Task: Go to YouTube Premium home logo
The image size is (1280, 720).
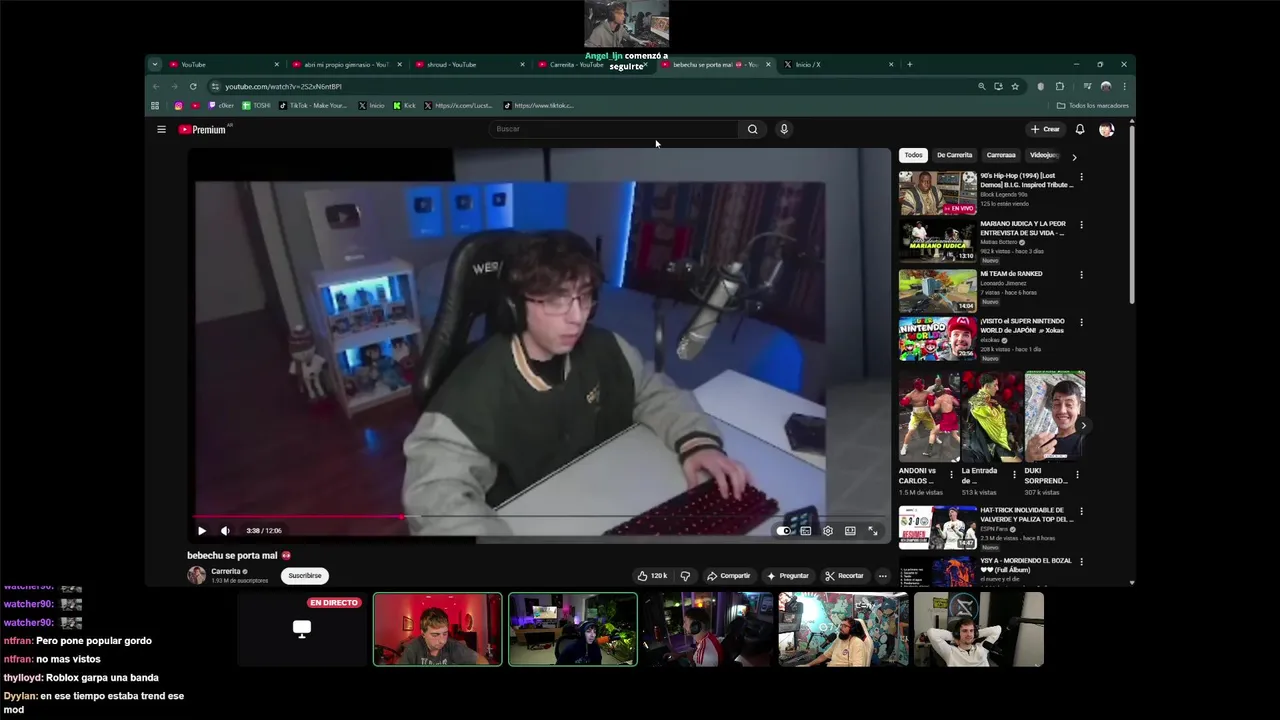Action: click(202, 129)
